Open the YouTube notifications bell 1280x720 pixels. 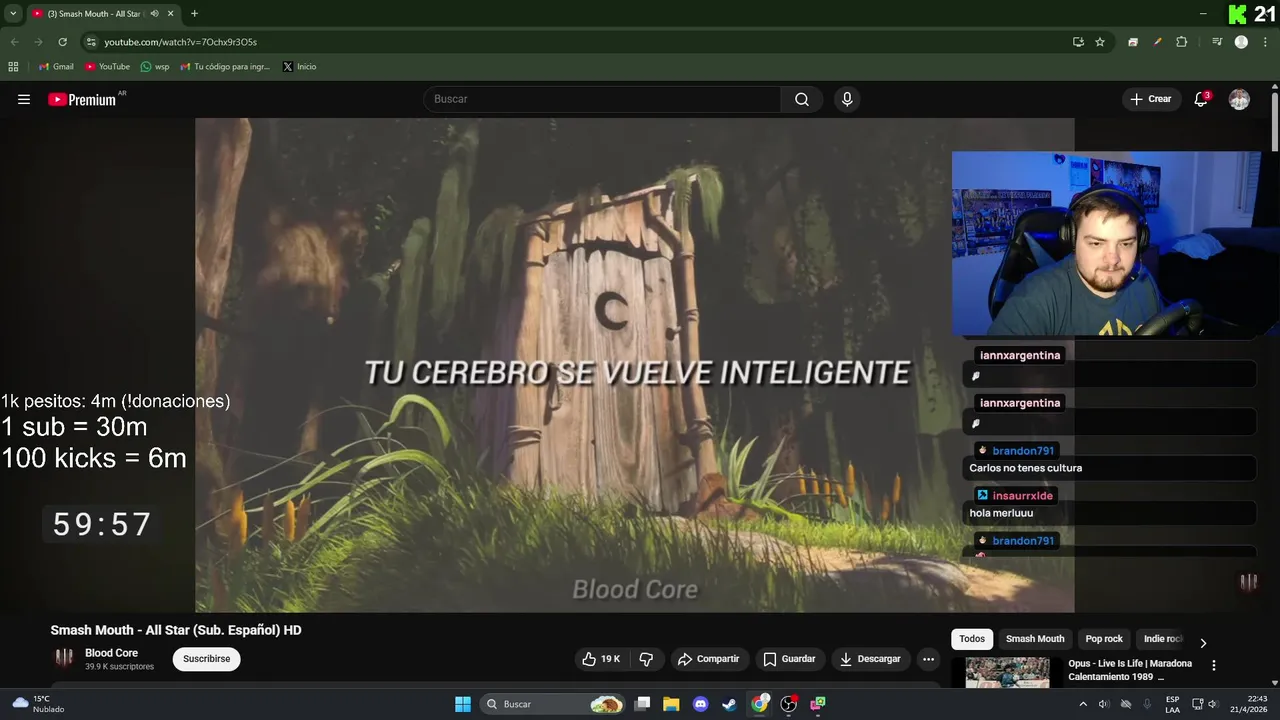1201,99
